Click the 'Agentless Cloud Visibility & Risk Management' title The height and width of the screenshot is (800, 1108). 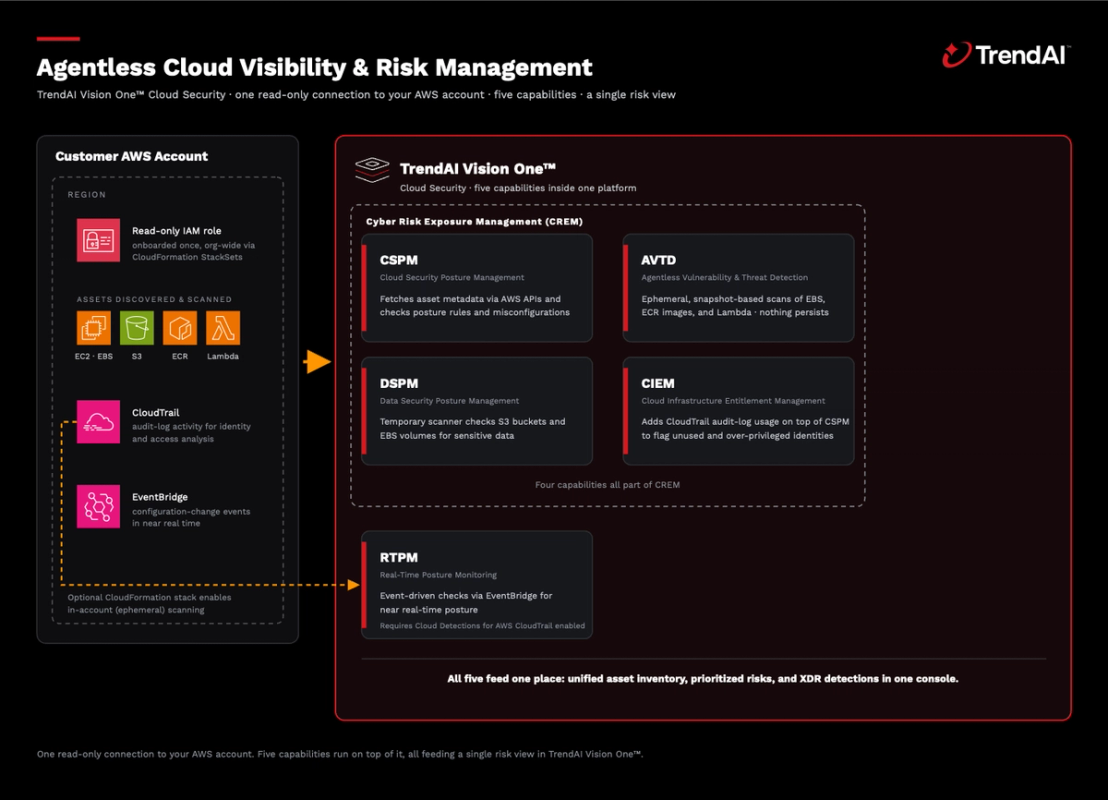click(314, 67)
